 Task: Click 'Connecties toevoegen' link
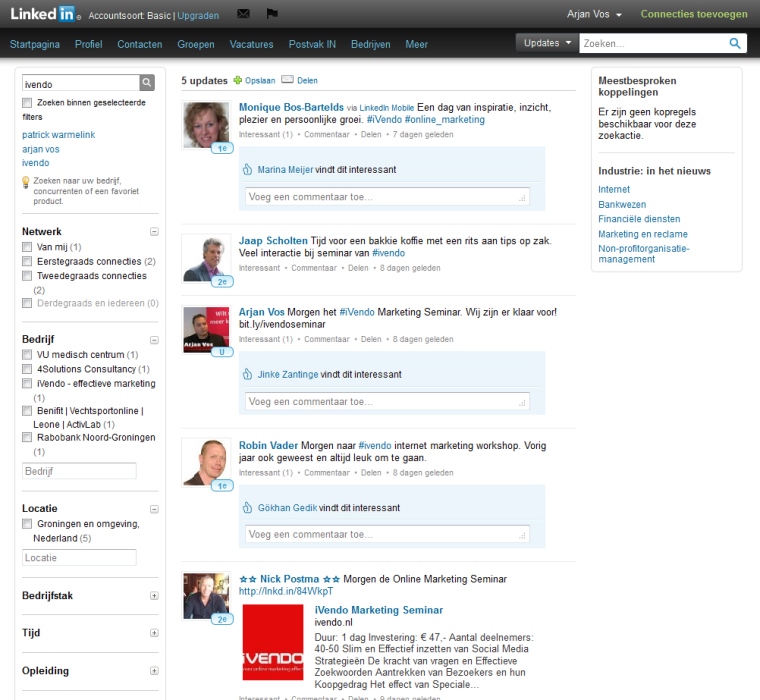[x=694, y=14]
